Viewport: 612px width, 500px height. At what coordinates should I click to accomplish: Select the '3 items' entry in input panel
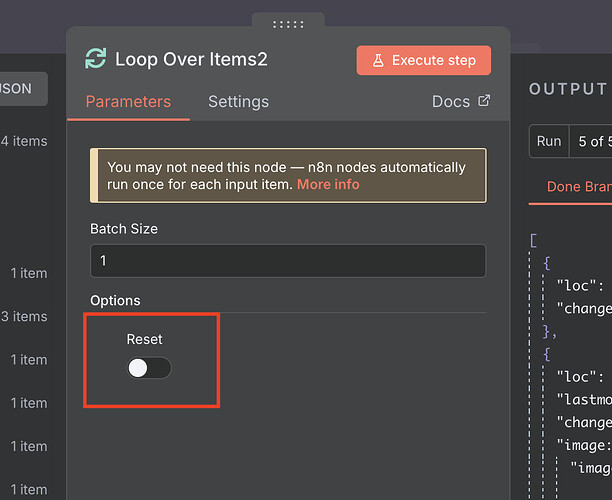(x=24, y=316)
